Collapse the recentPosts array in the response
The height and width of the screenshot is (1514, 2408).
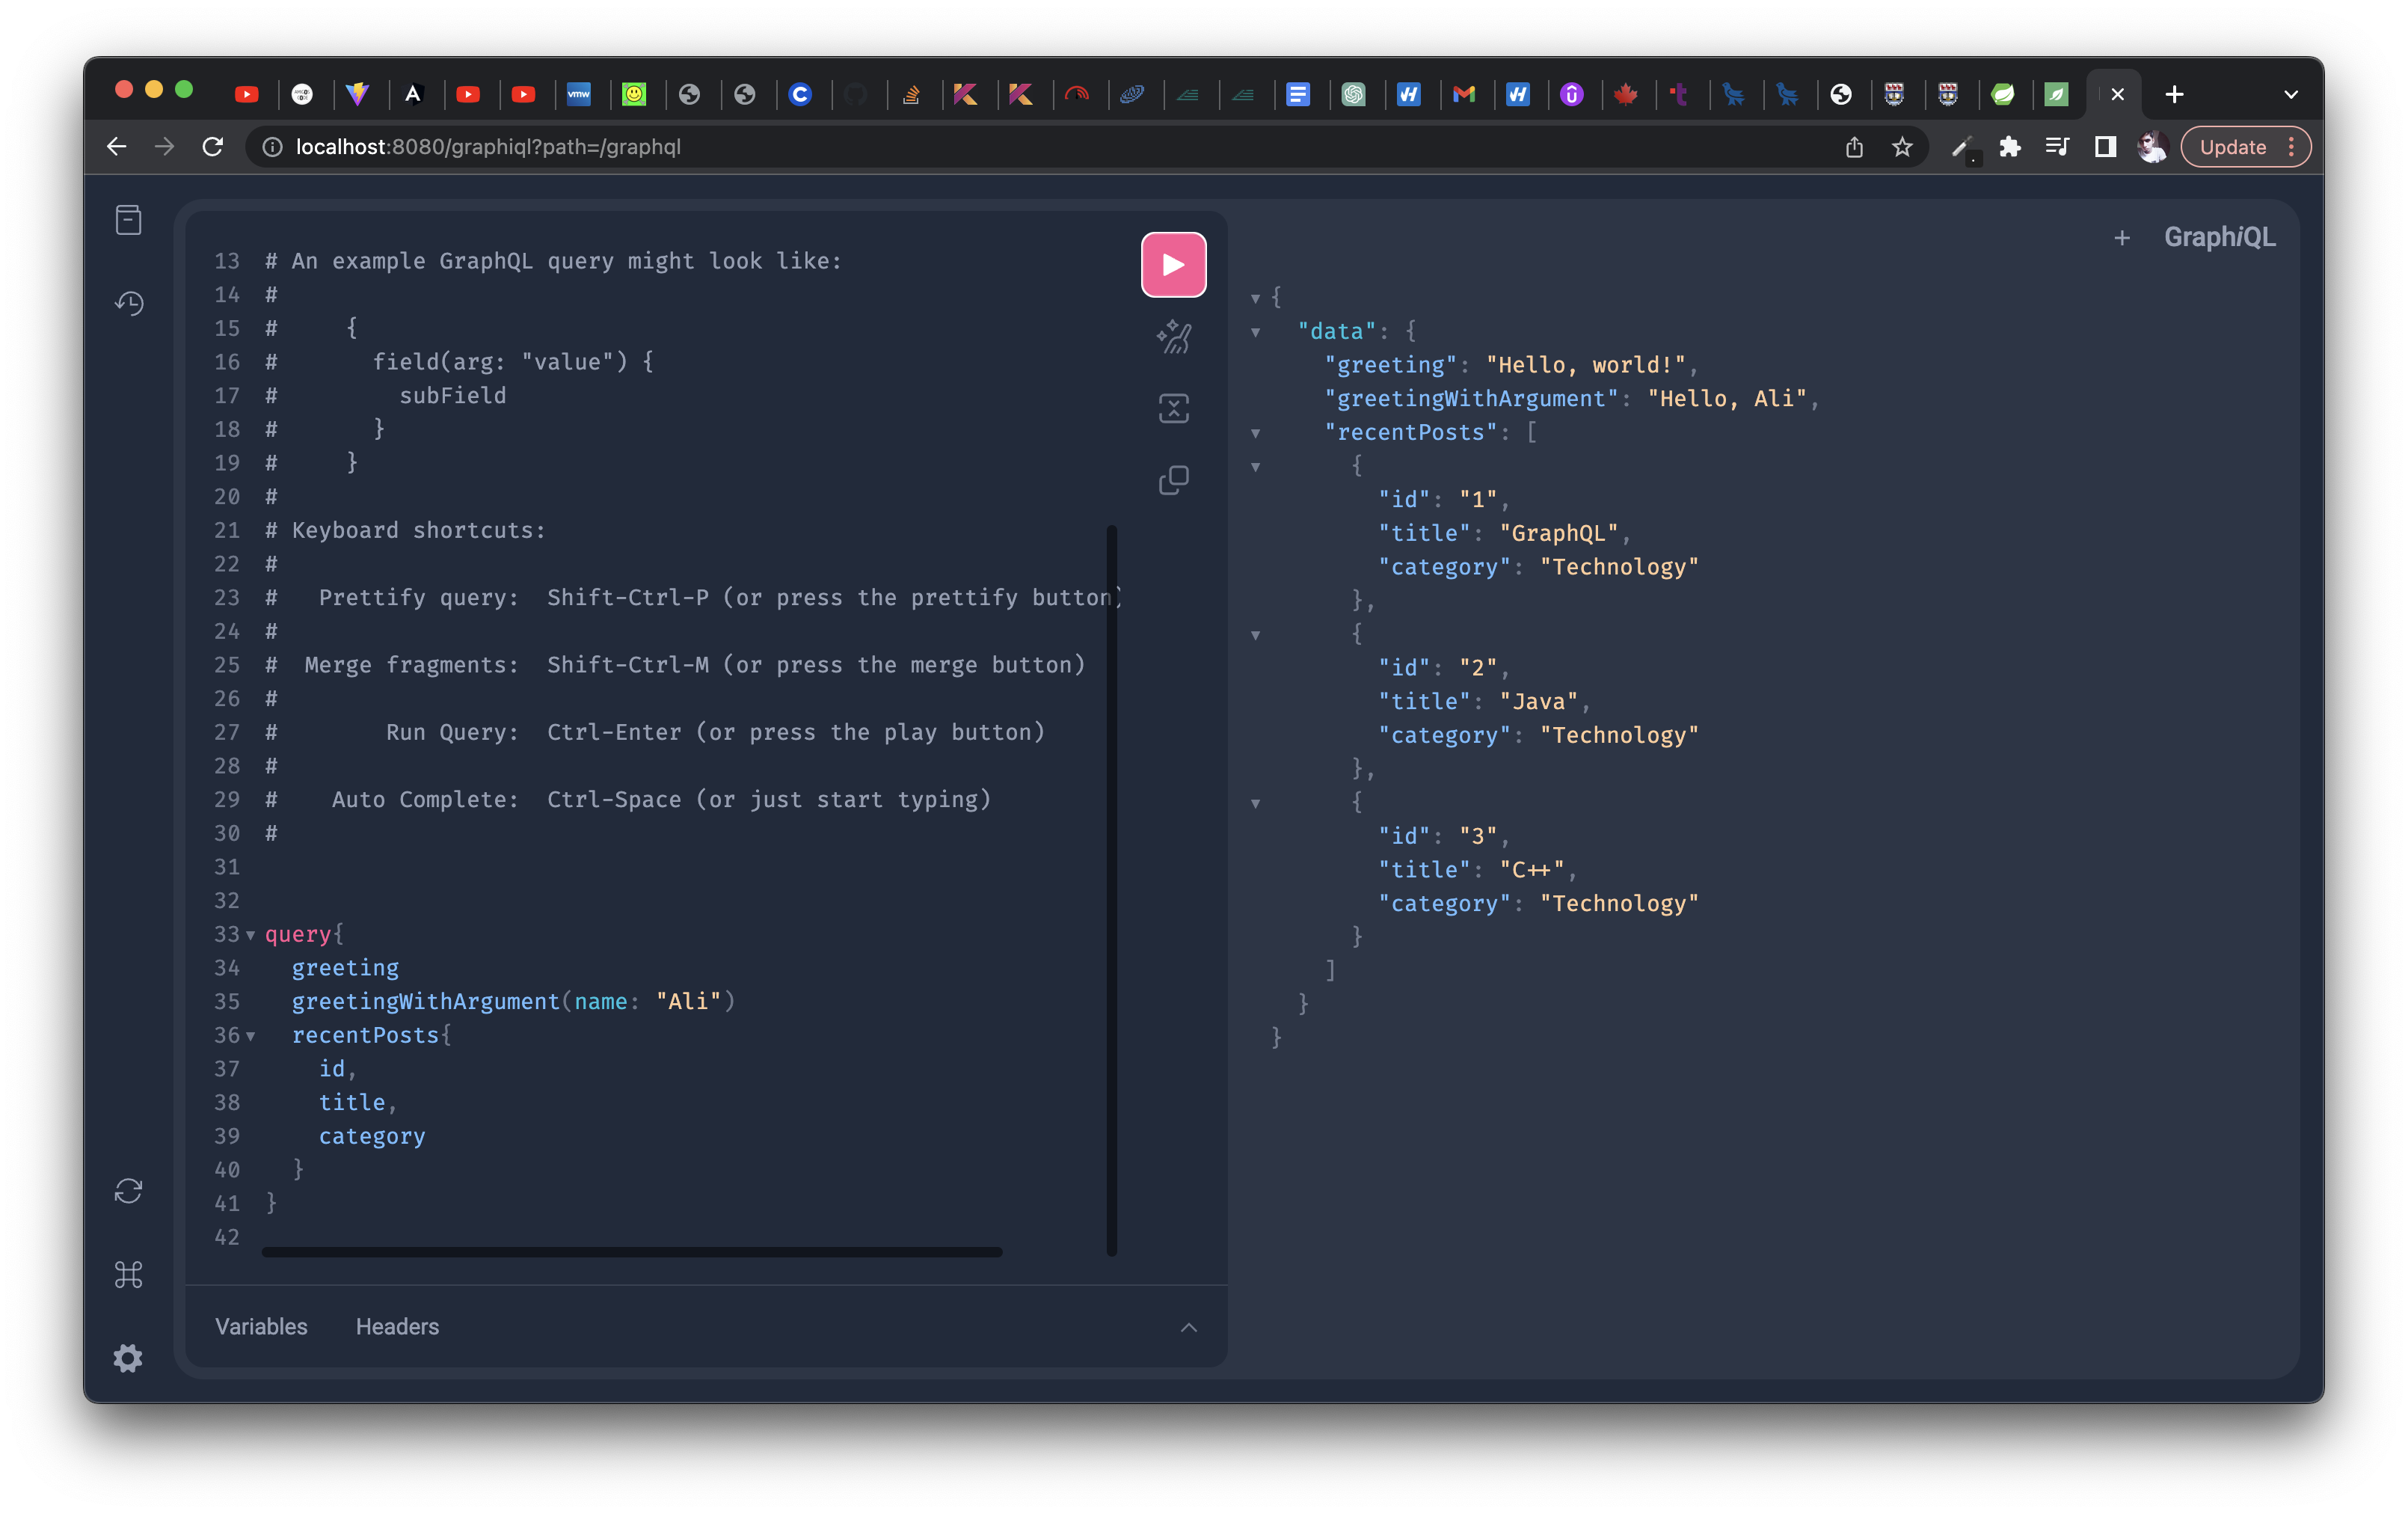tap(1255, 434)
